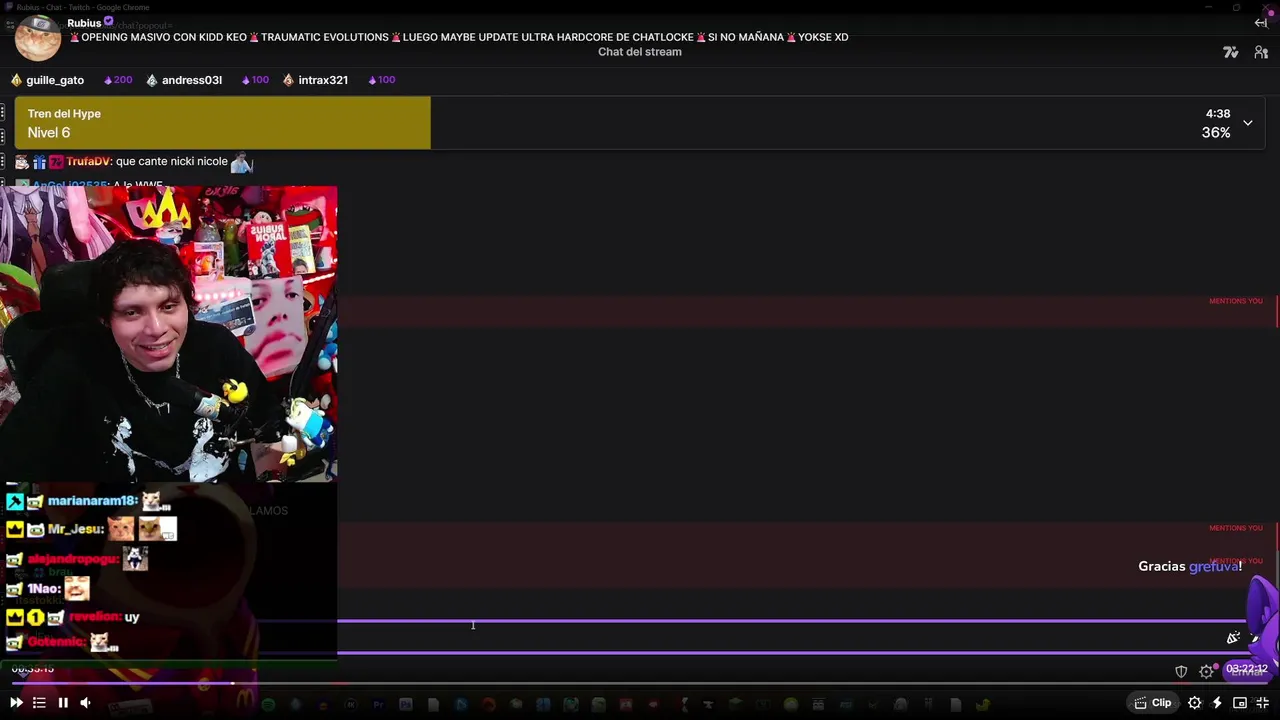Expand the Tren del Hype chevron
This screenshot has height=720, width=1280.
click(x=1248, y=123)
